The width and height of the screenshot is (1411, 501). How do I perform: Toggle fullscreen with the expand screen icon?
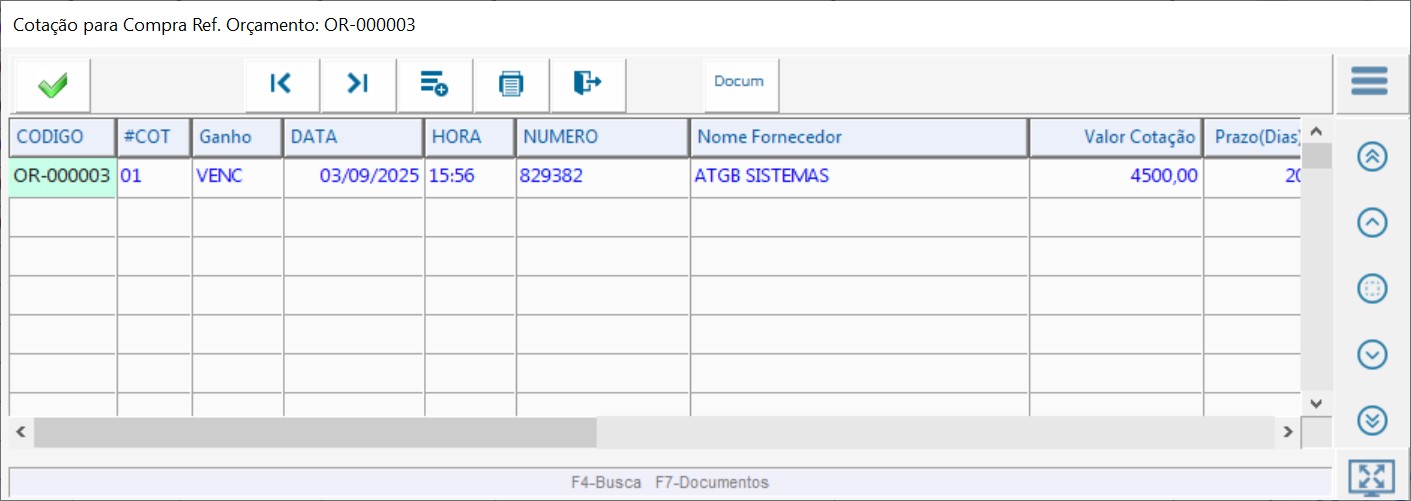[1371, 478]
